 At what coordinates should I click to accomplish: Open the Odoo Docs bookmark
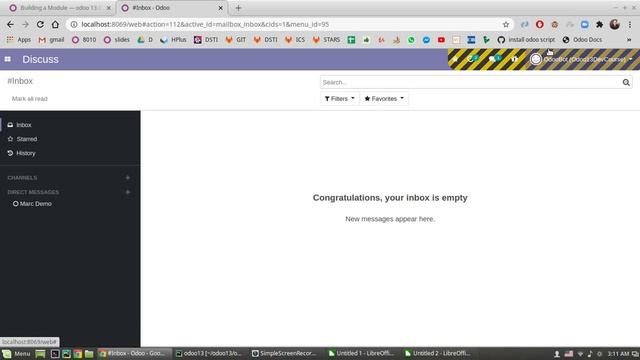pyautogui.click(x=582, y=40)
